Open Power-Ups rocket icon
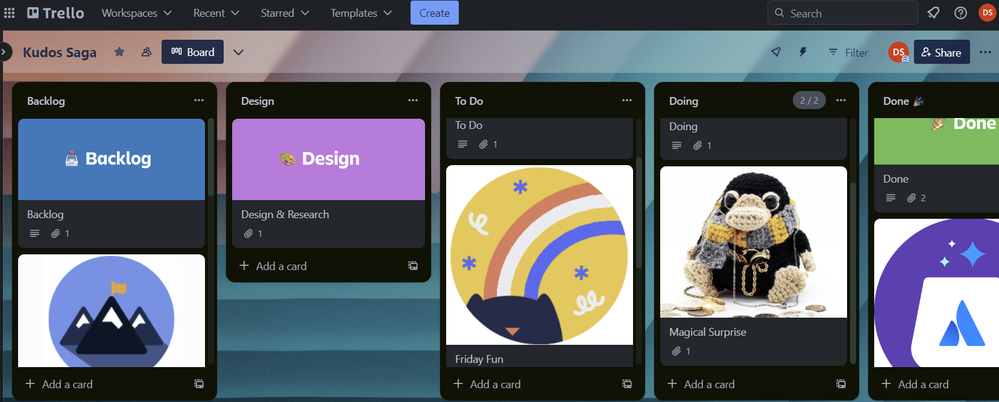 [x=775, y=52]
